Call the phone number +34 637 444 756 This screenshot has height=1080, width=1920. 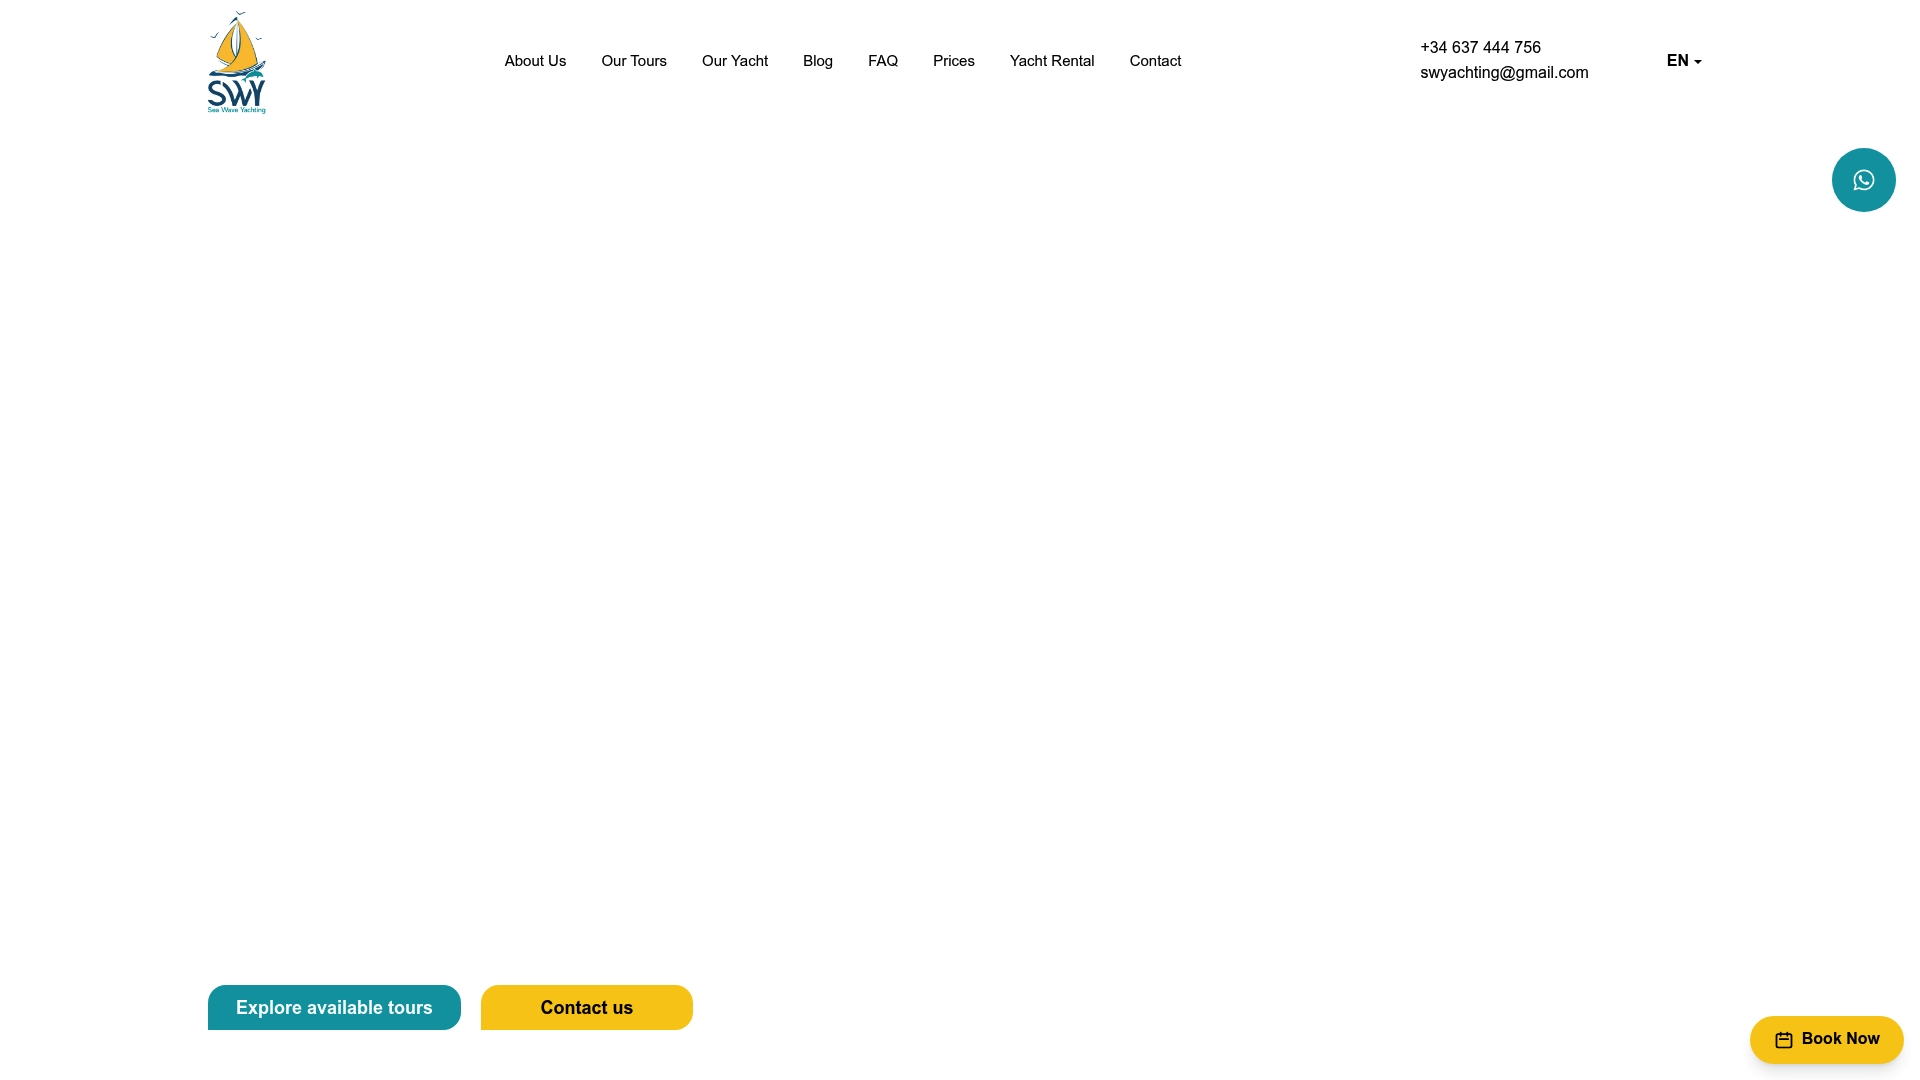[x=1480, y=47]
